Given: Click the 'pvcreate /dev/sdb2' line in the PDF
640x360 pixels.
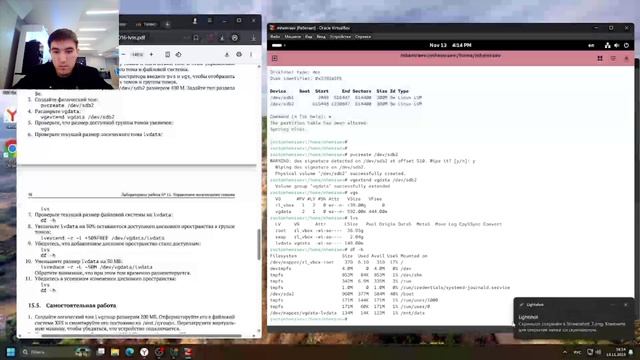Looking at the screenshot, I should [x=67, y=105].
